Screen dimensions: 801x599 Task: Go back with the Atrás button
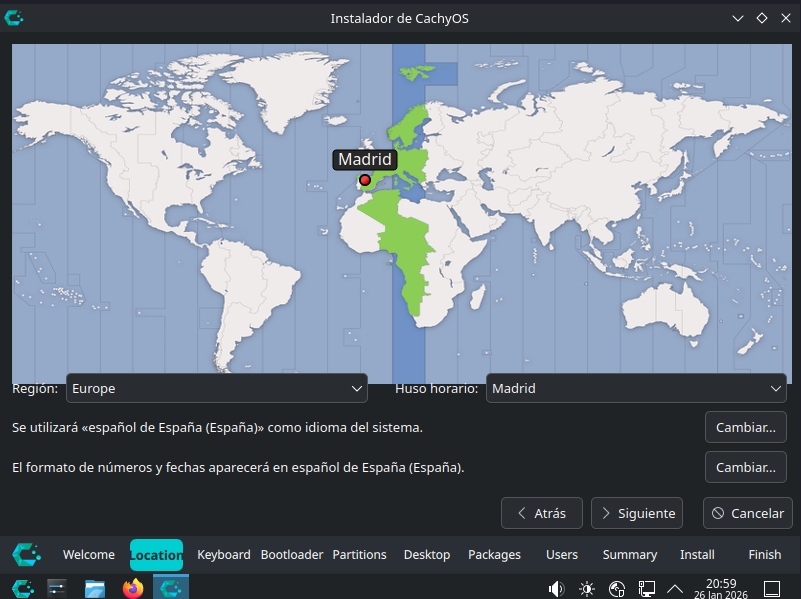[x=541, y=513]
